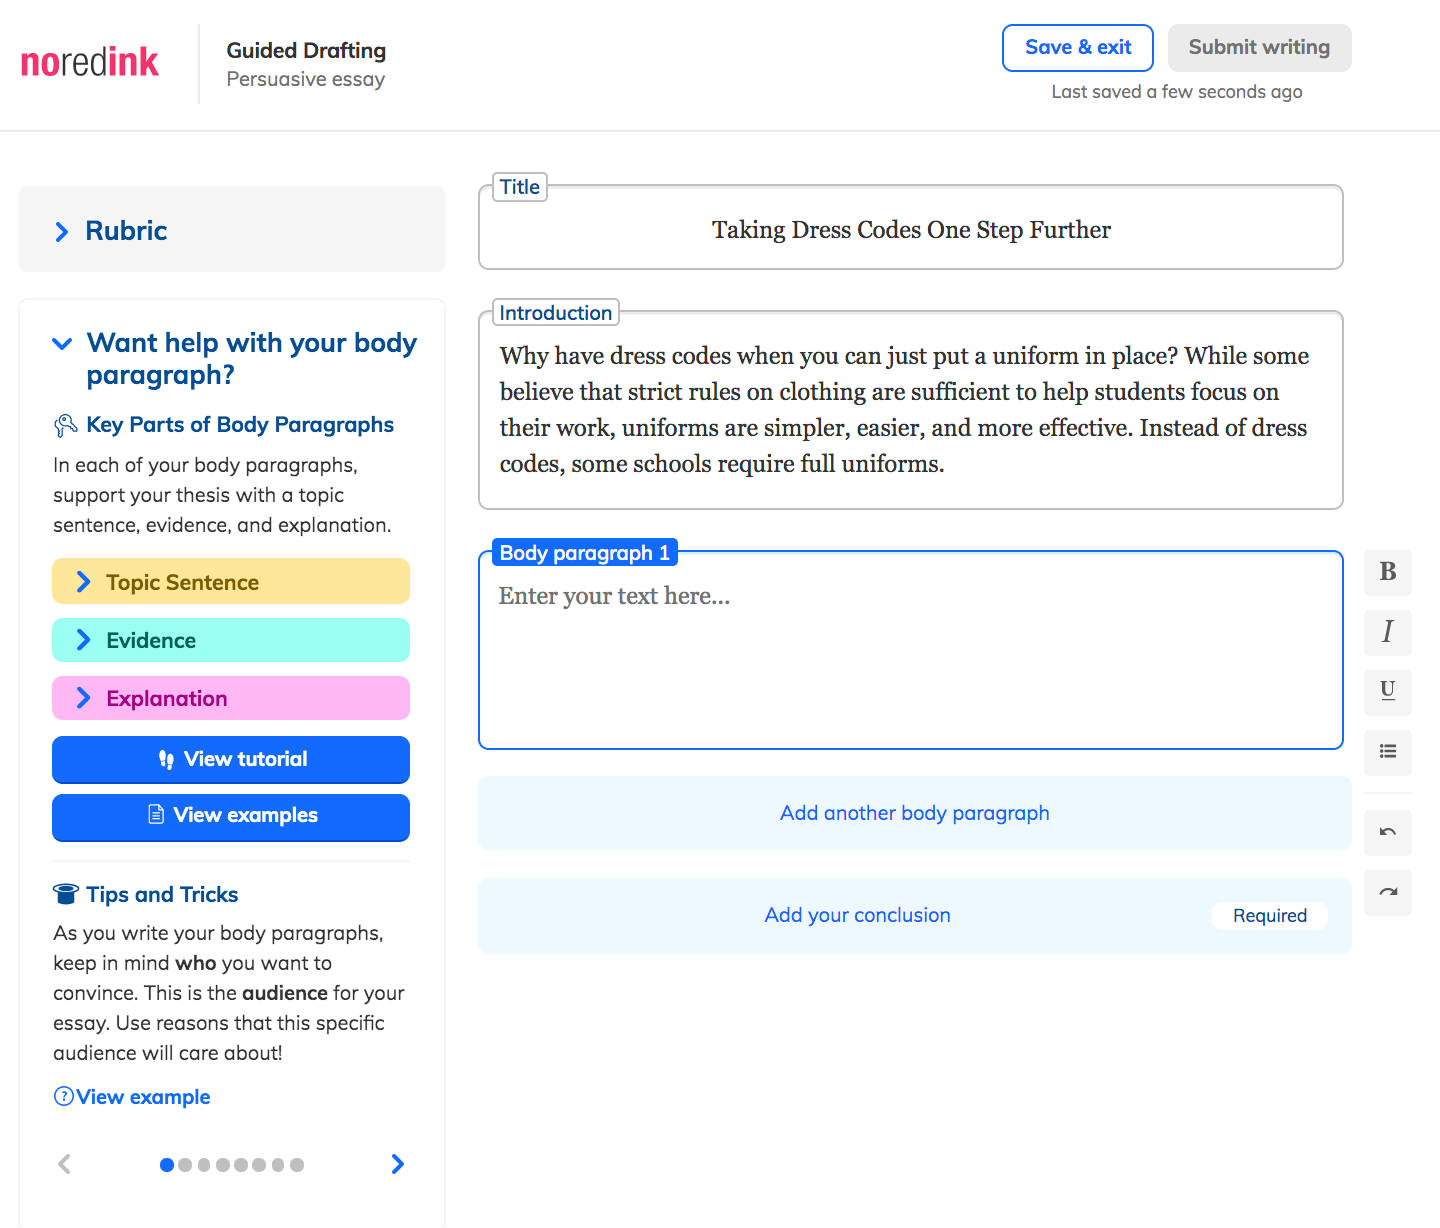
Task: Click the View tutorial button
Action: pyautogui.click(x=230, y=759)
